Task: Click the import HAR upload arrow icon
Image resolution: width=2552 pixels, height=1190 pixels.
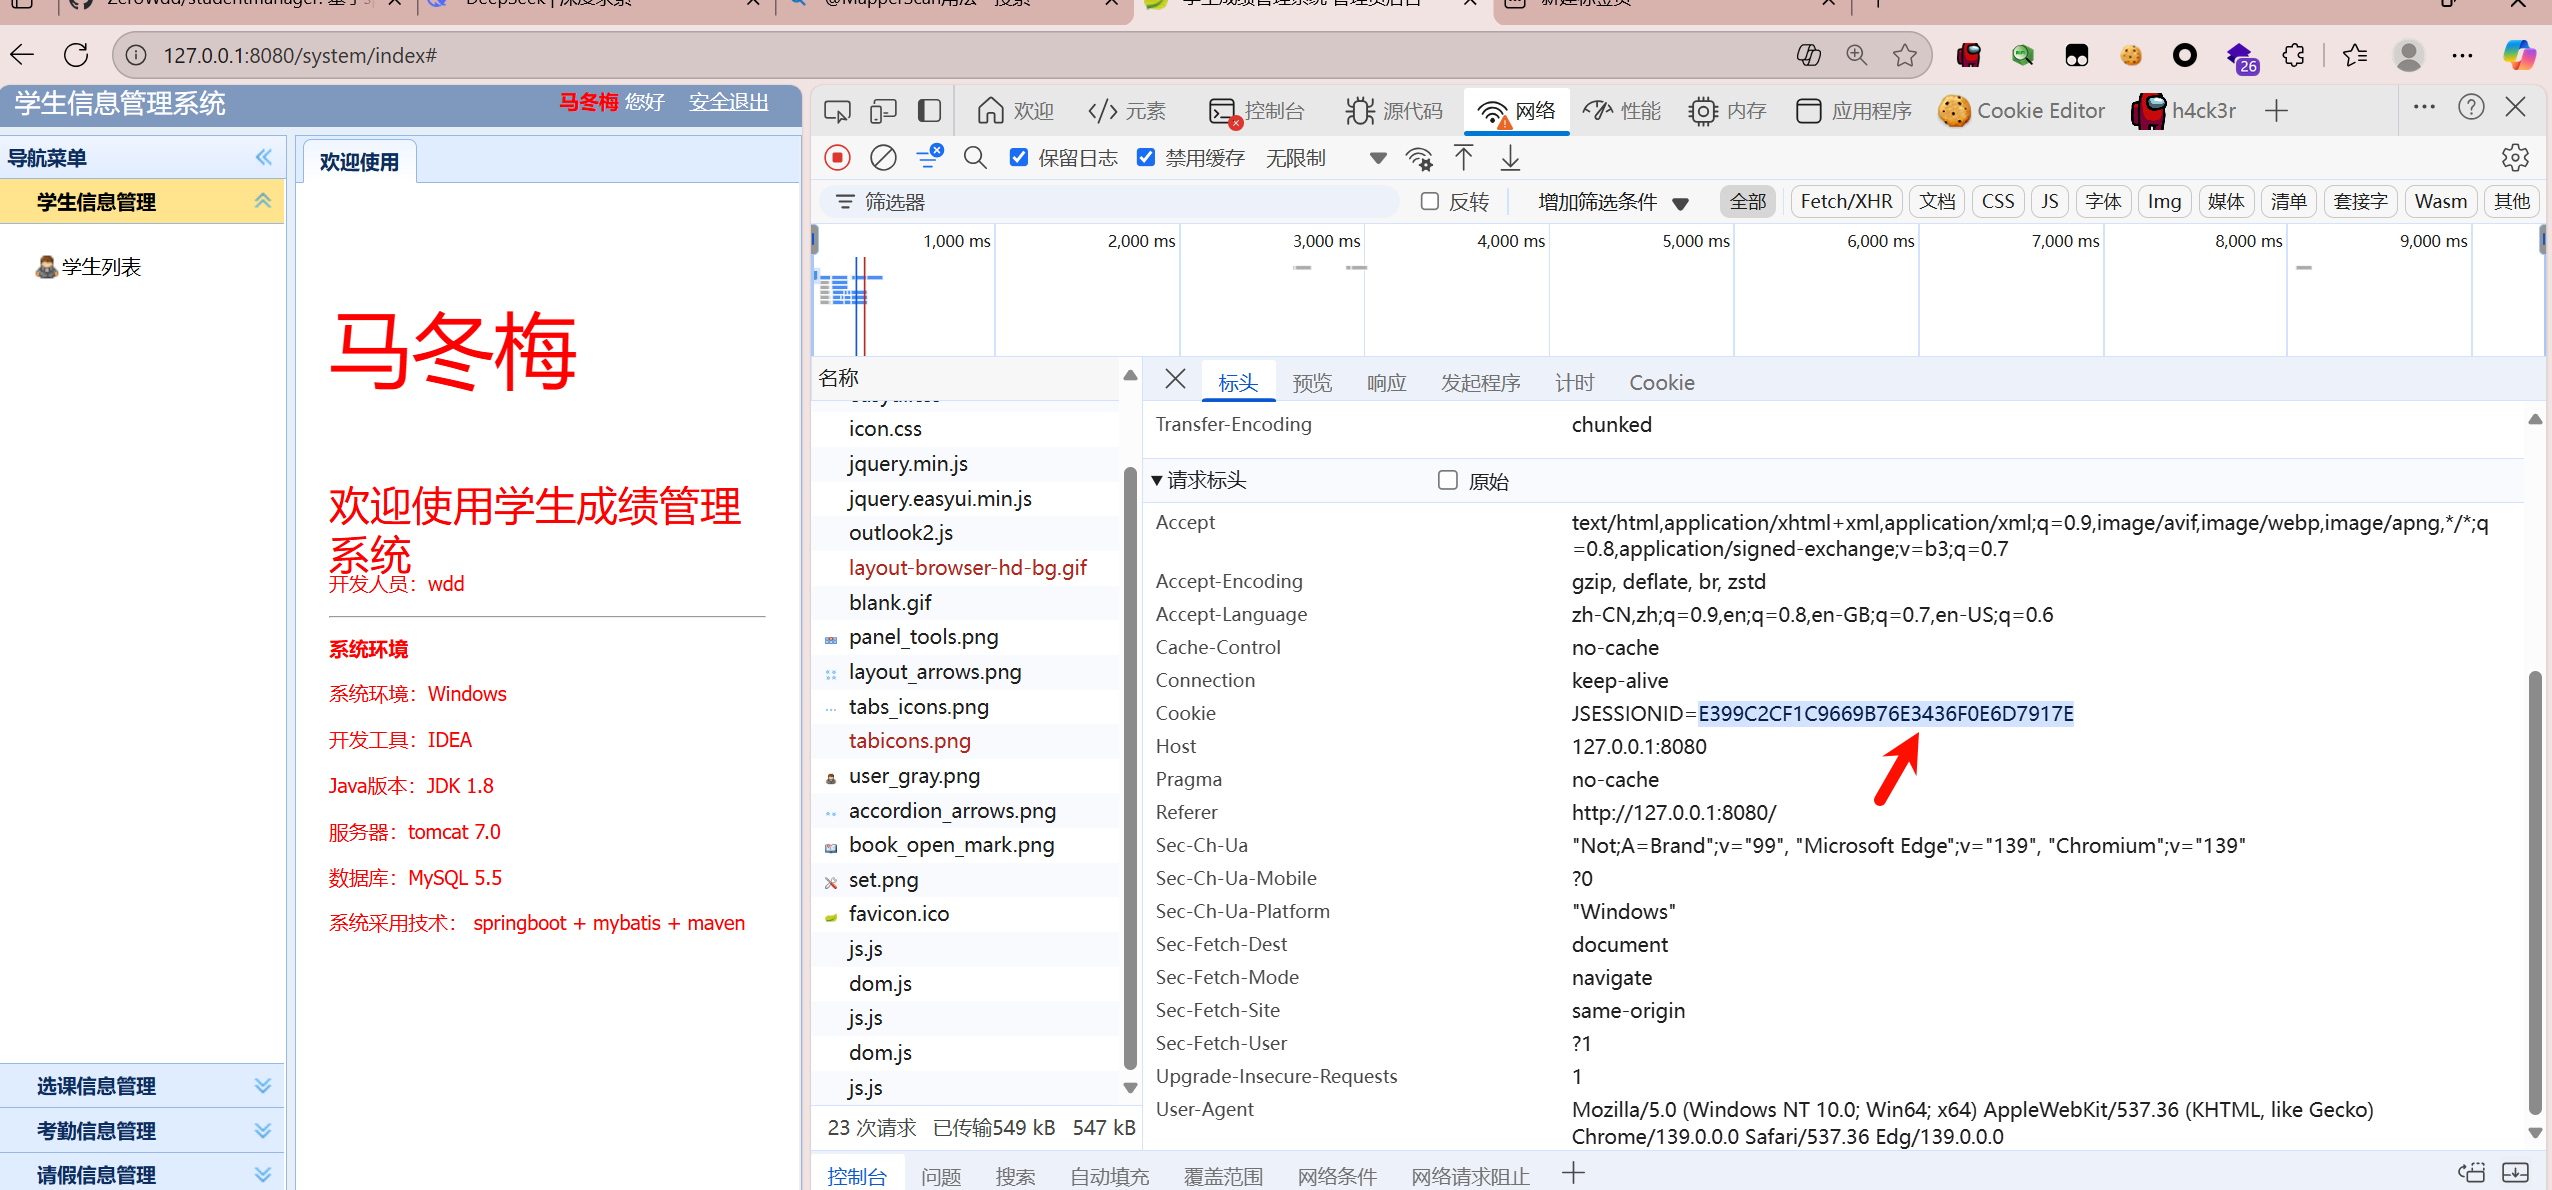Action: tap(1463, 158)
